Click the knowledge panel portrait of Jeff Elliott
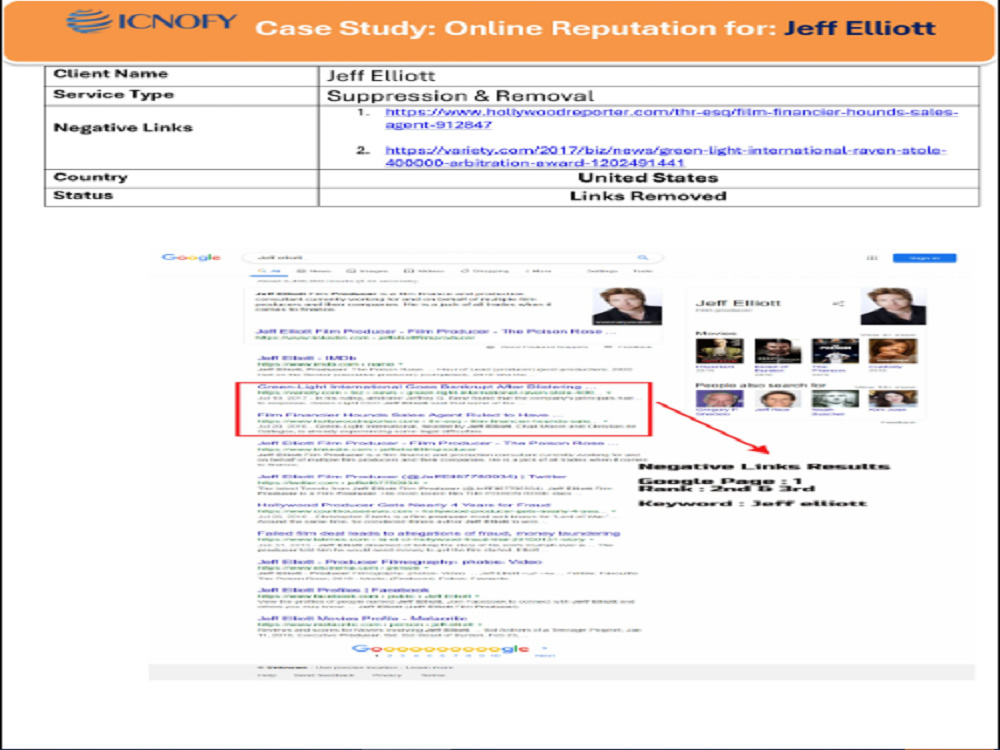 (x=893, y=305)
